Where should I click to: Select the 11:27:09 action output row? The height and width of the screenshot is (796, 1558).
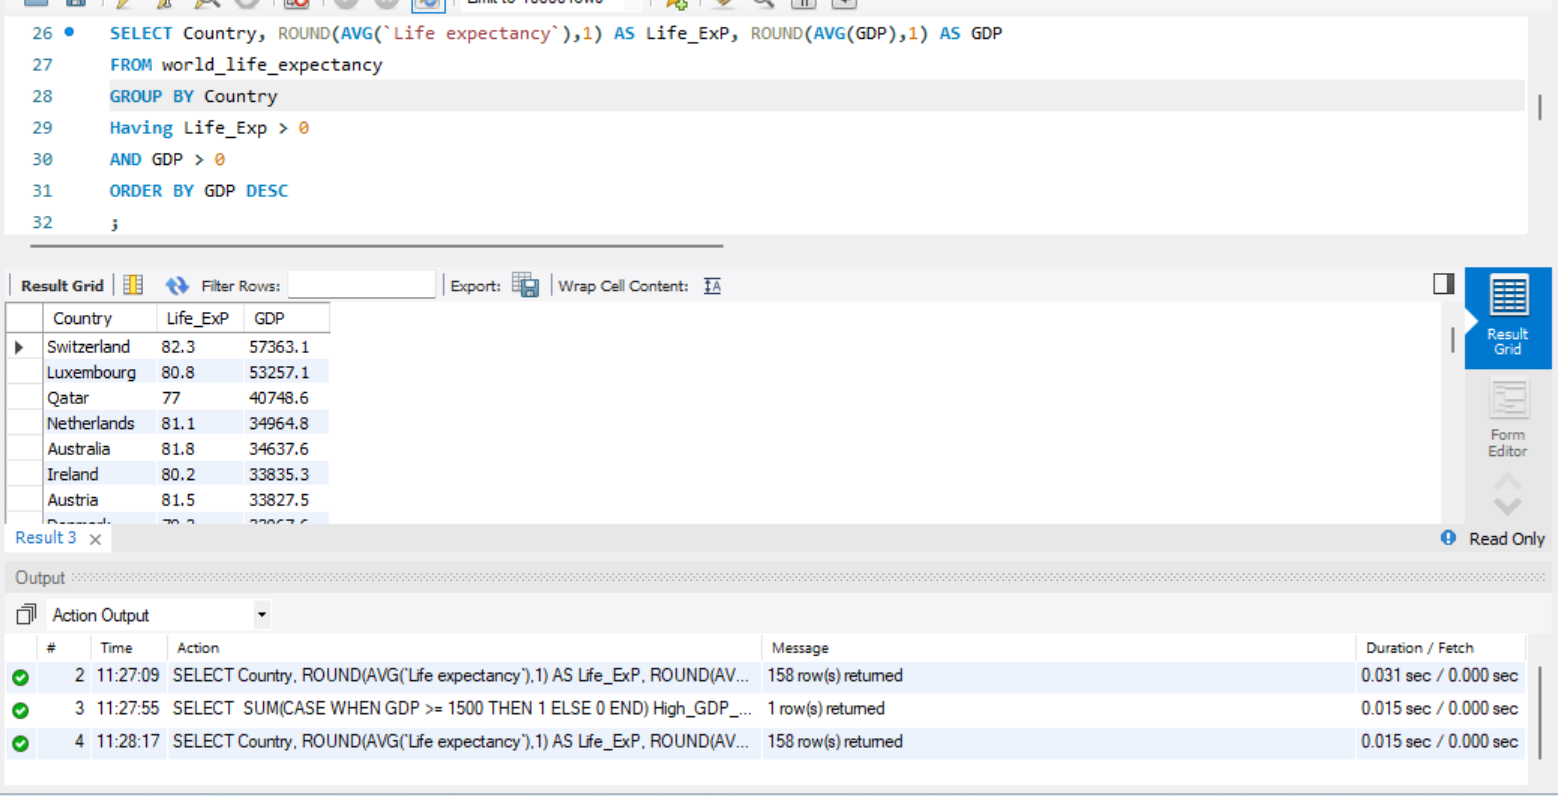pyautogui.click(x=765, y=676)
